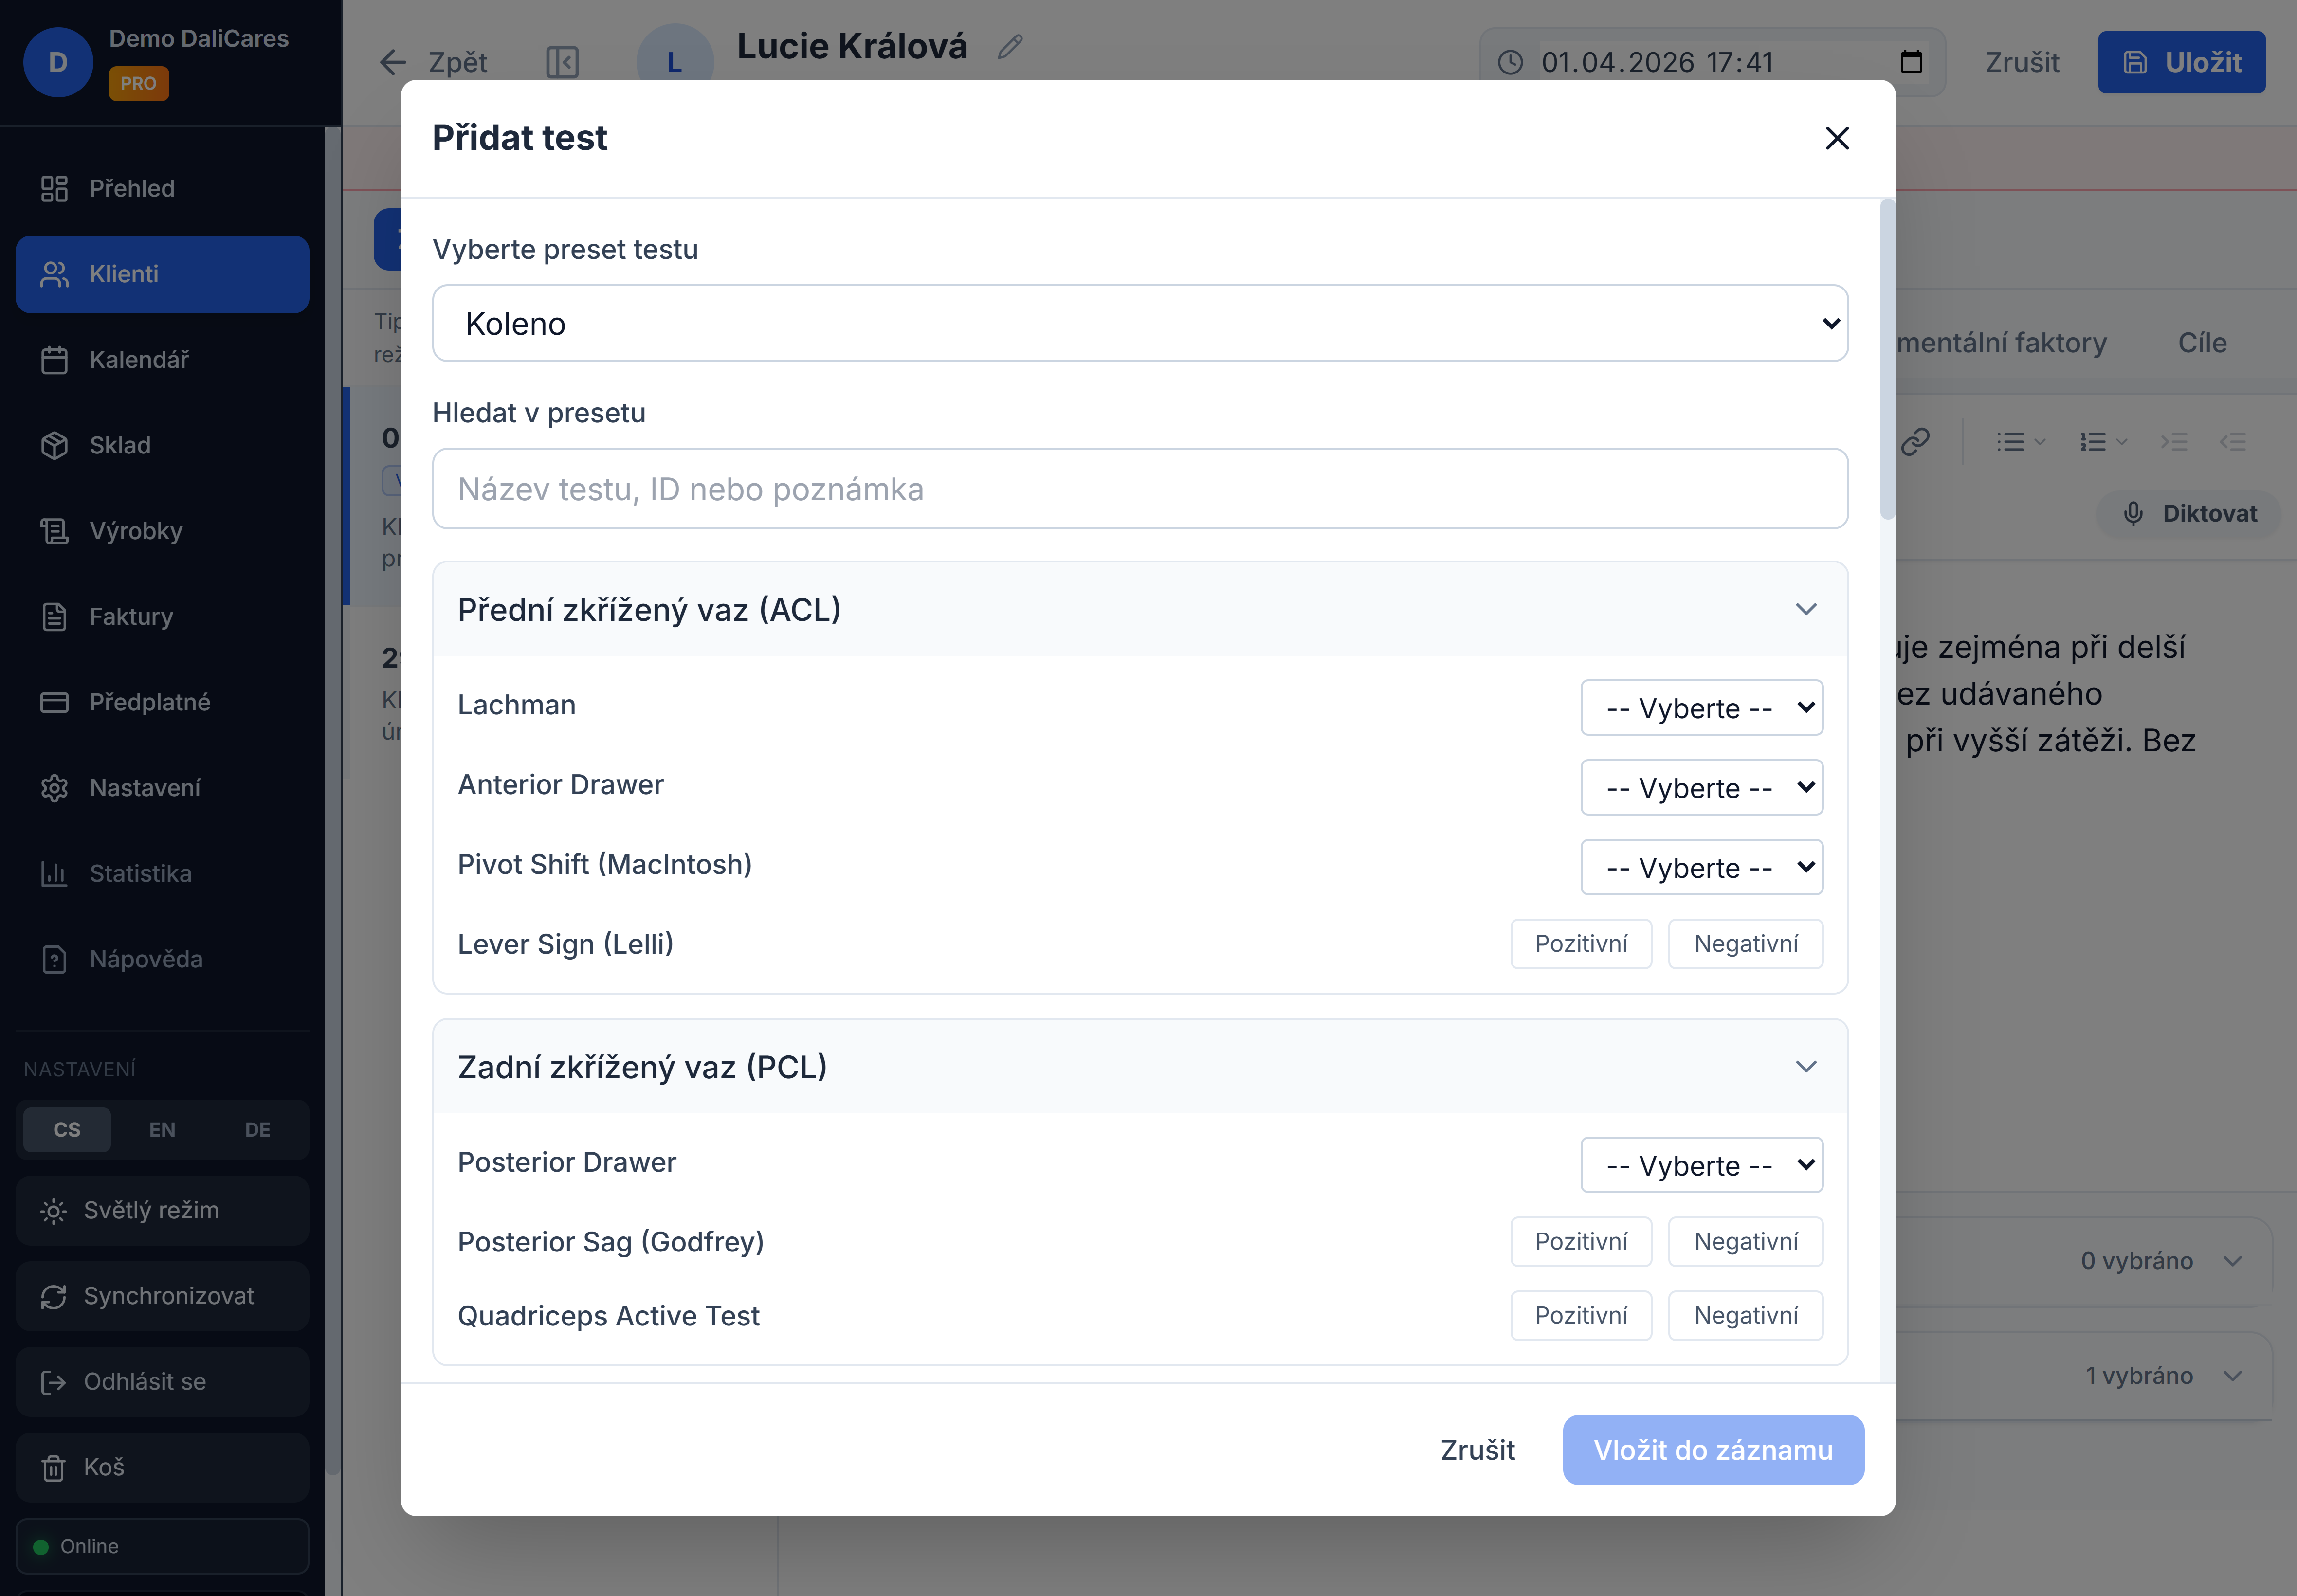Open Statistika via its chart icon

(54, 874)
